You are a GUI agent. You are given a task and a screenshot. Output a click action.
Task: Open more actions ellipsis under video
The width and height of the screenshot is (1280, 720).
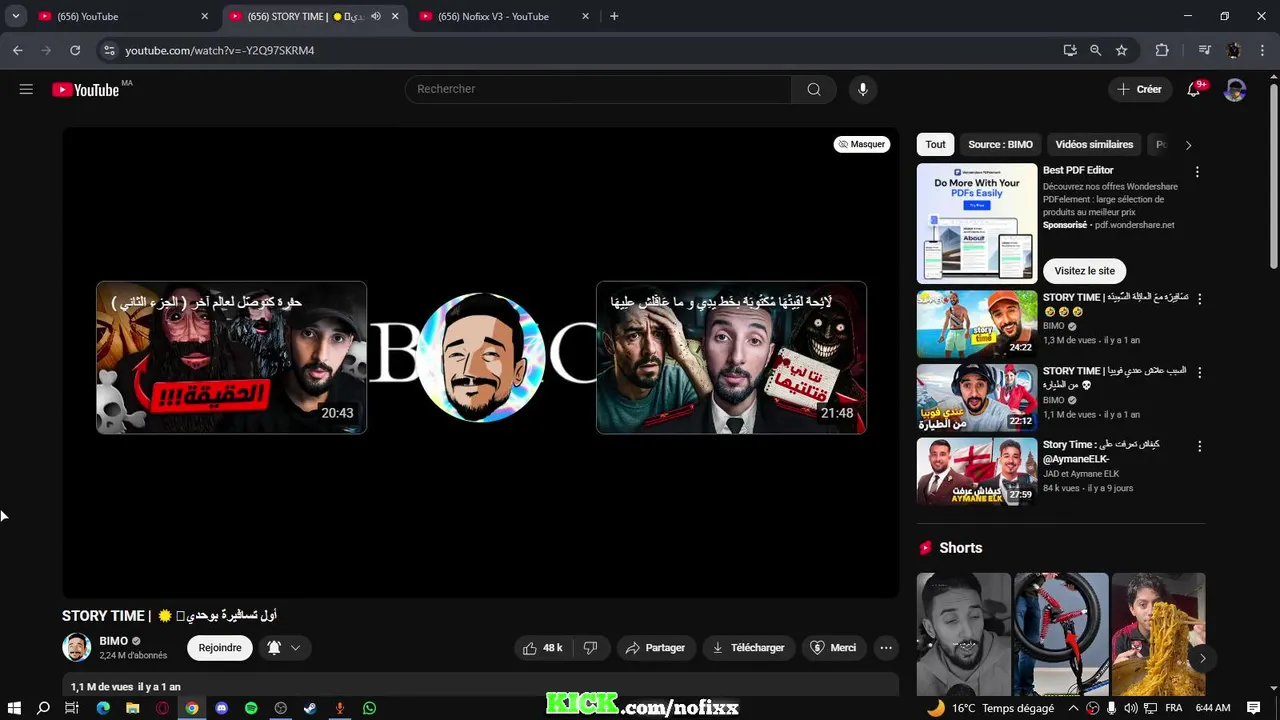click(x=886, y=648)
